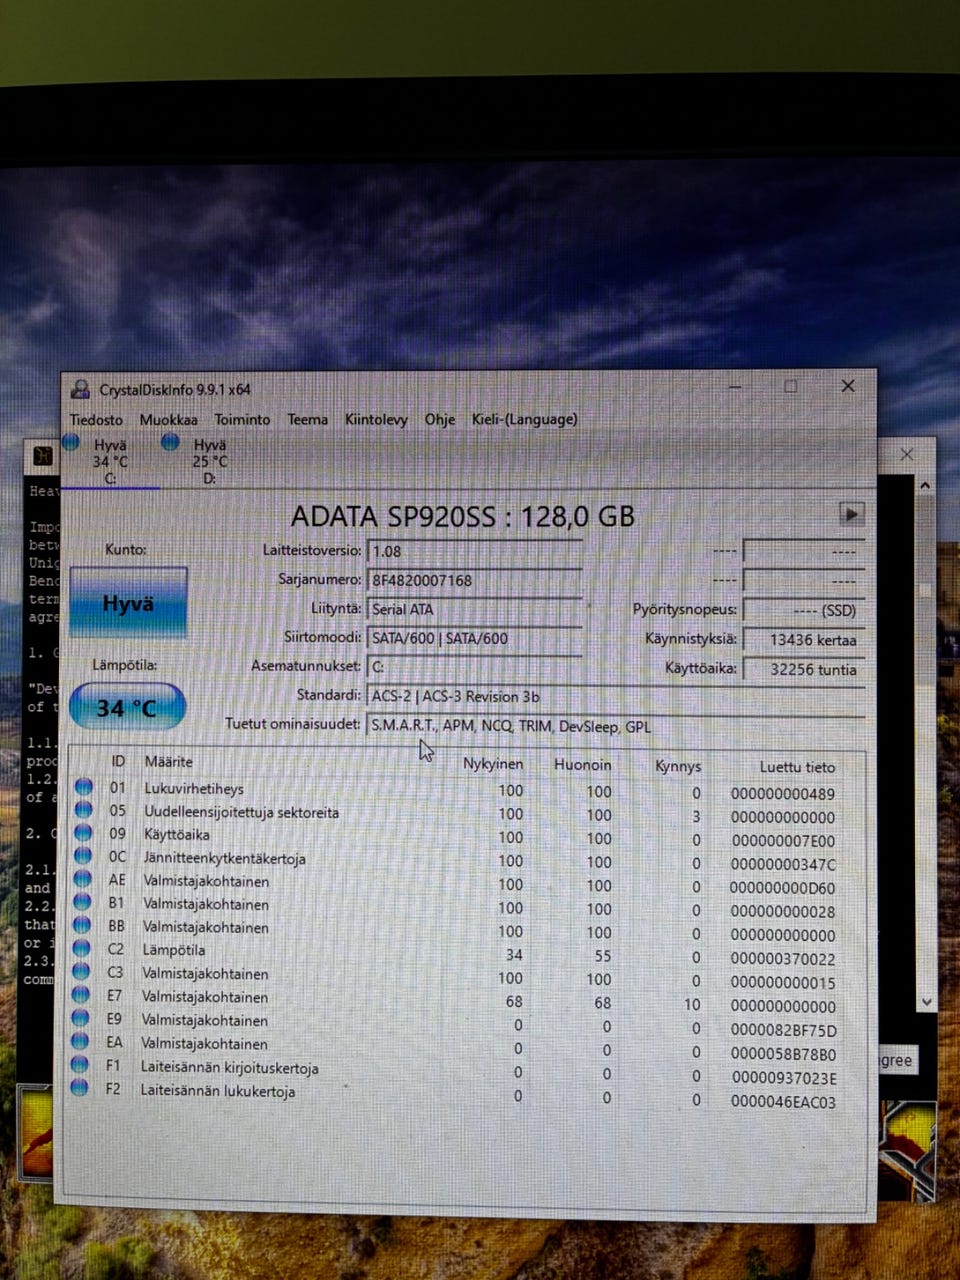Click scrollbar up arrow in background window
The height and width of the screenshot is (1280, 960).
pos(925,486)
